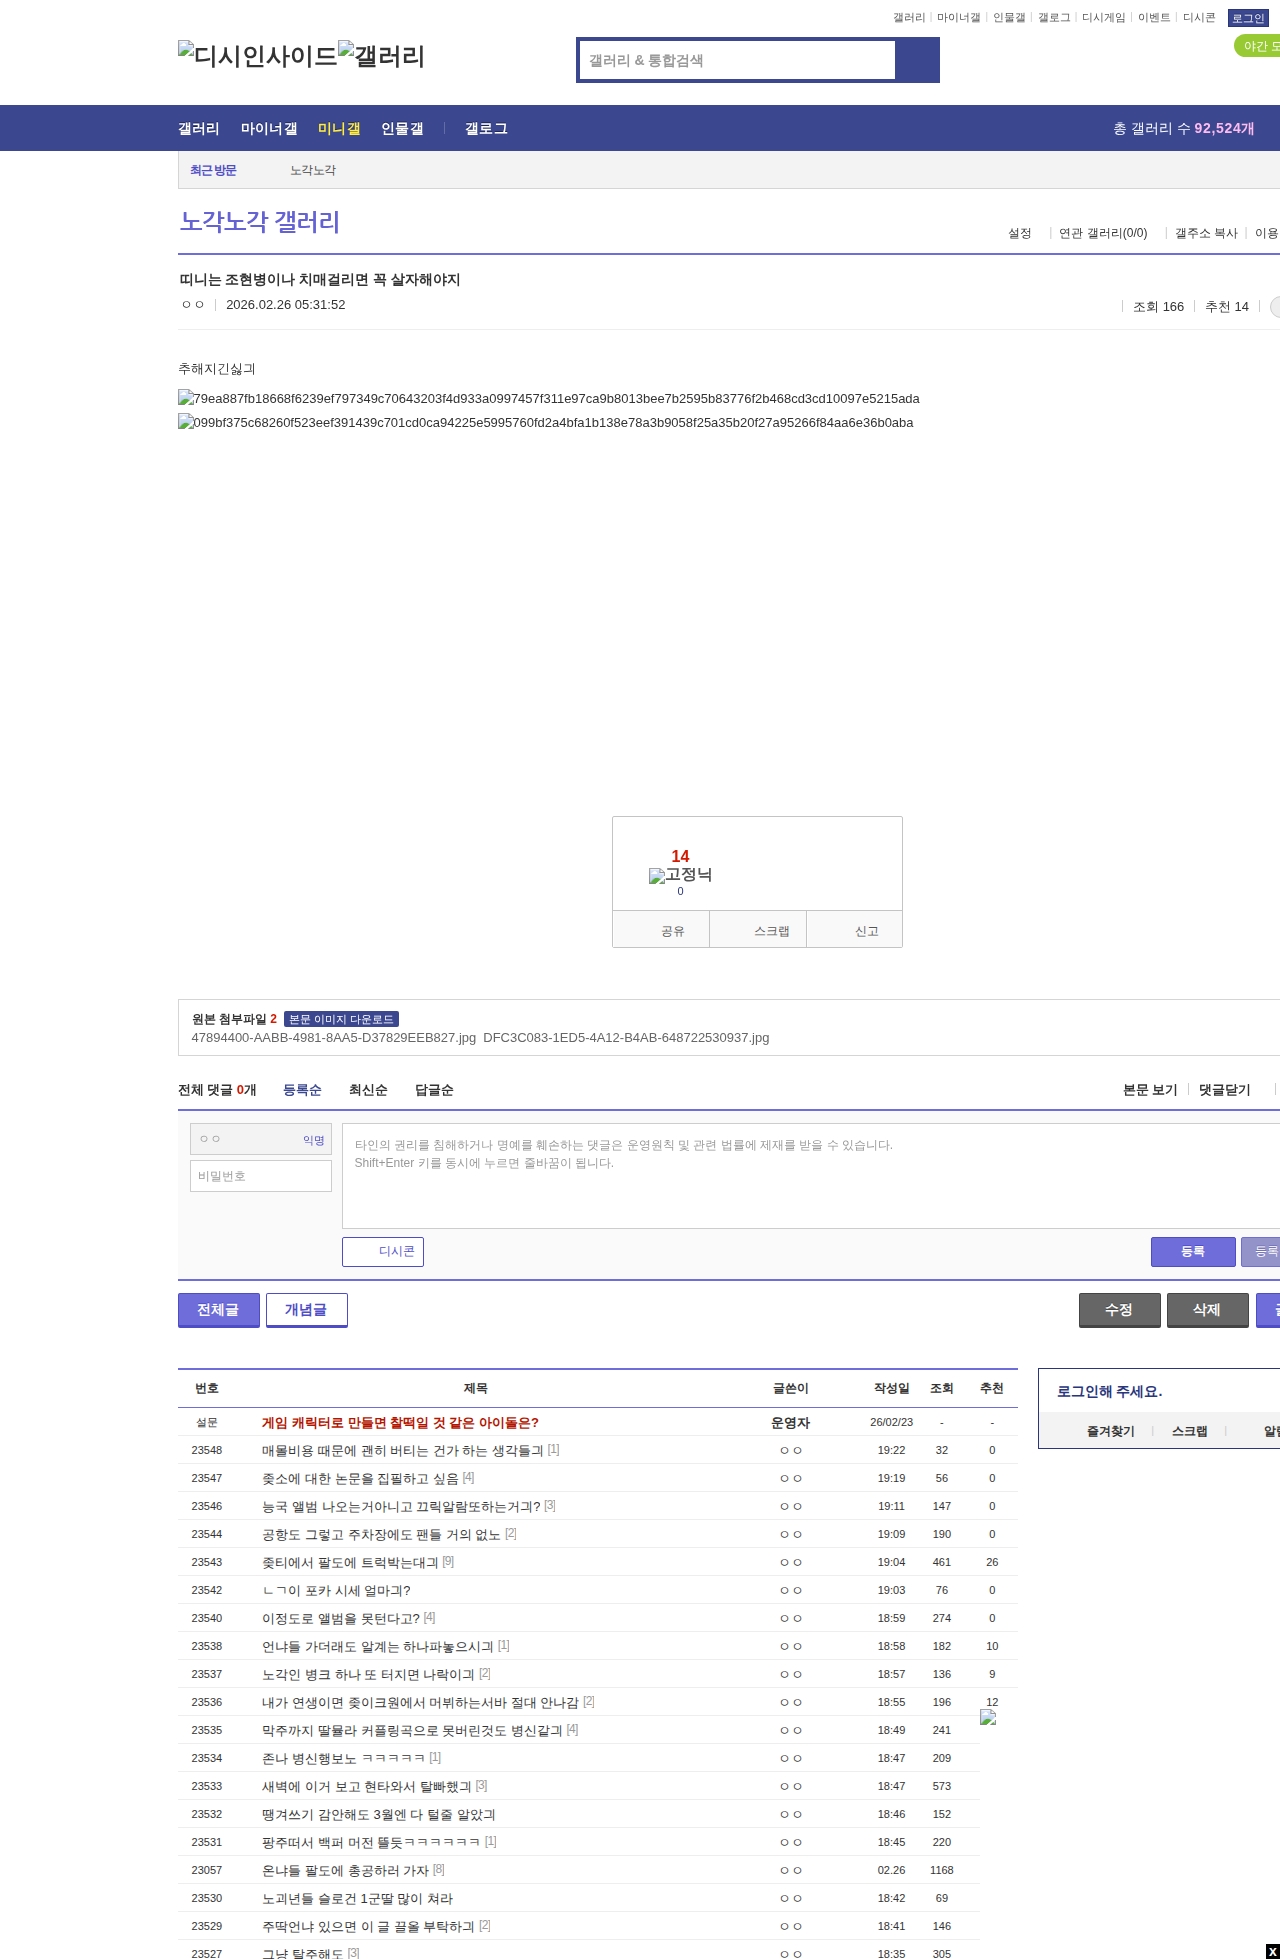The width and height of the screenshot is (1280, 1959).
Task: Click the 조회 column header in the post list
Action: [x=942, y=1388]
